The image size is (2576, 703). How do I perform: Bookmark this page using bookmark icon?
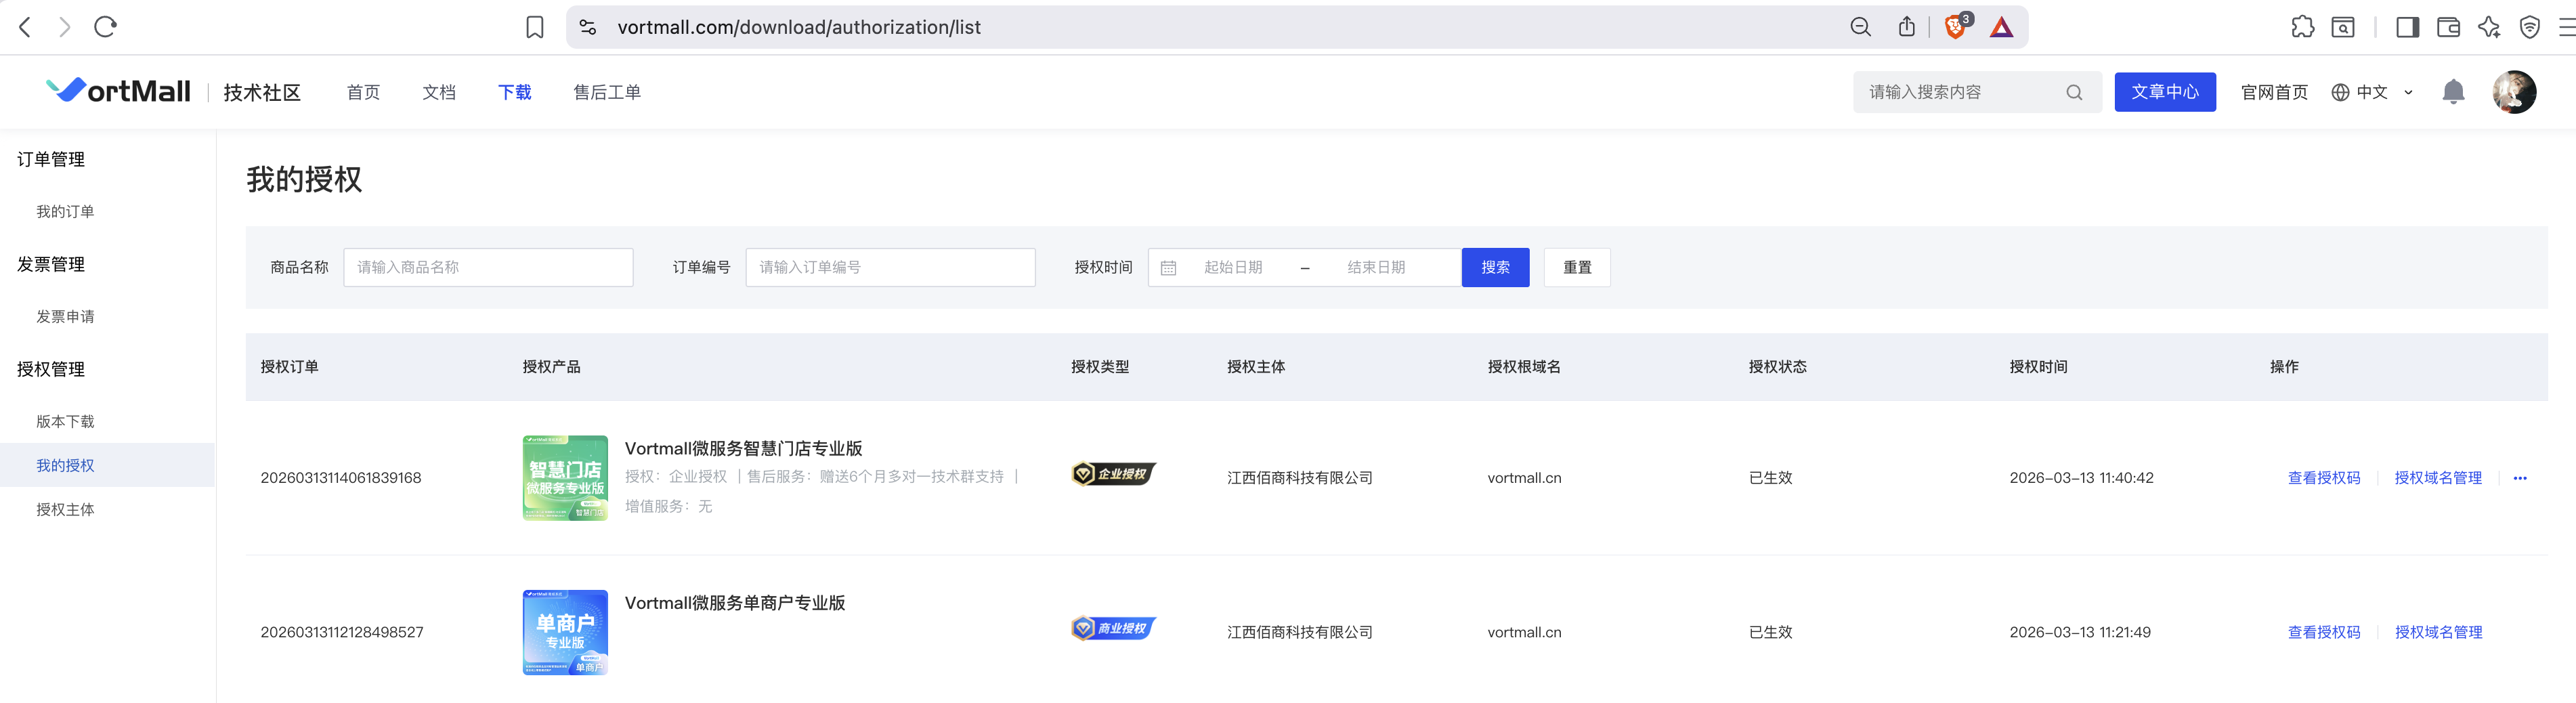click(x=535, y=27)
